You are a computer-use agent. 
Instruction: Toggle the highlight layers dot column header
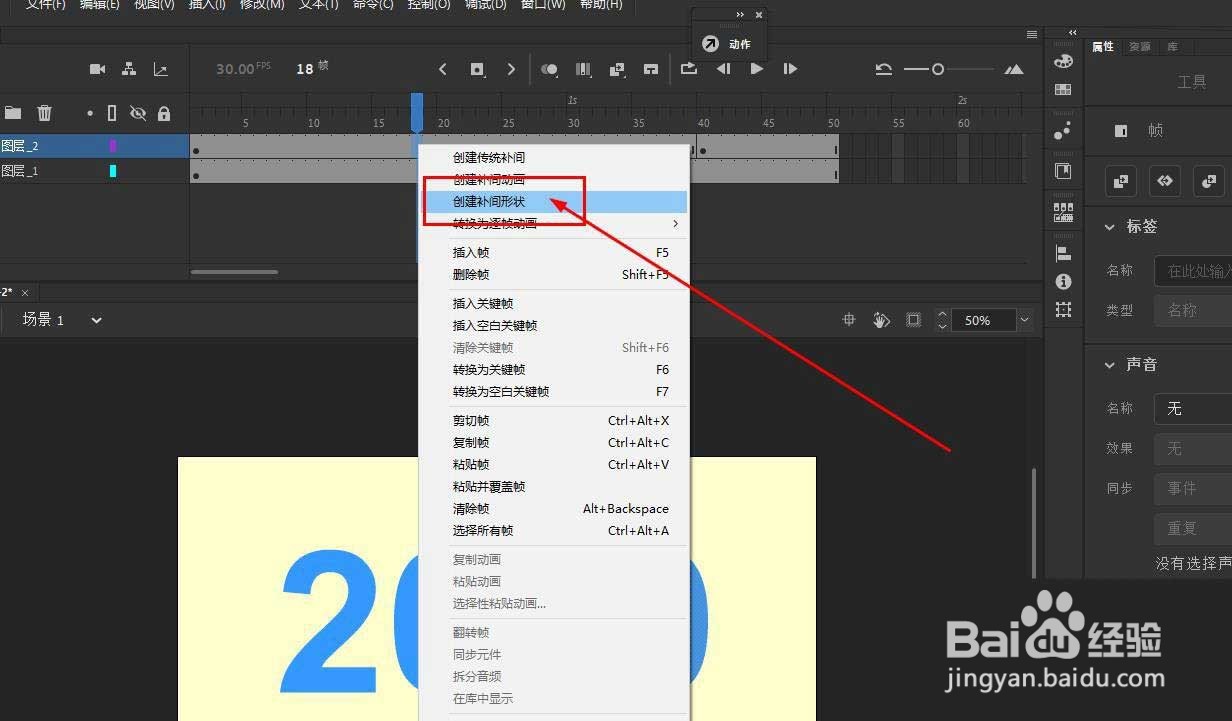(90, 114)
